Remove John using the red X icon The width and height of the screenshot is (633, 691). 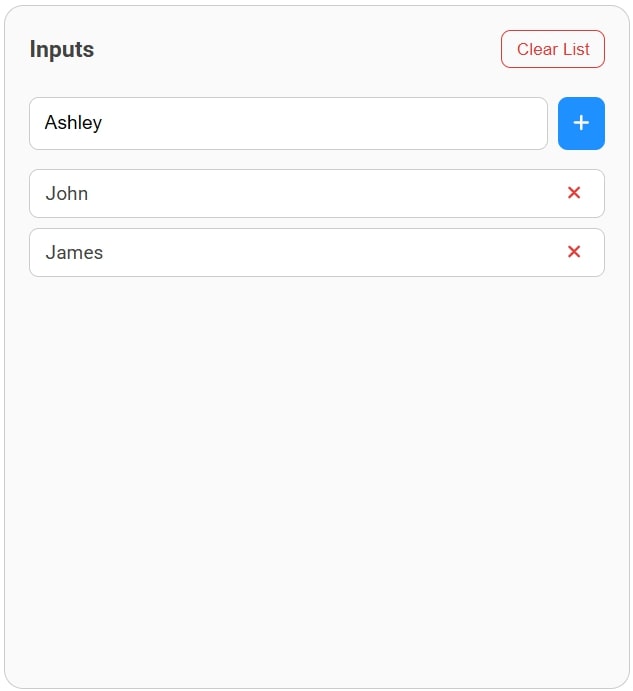[x=574, y=193]
